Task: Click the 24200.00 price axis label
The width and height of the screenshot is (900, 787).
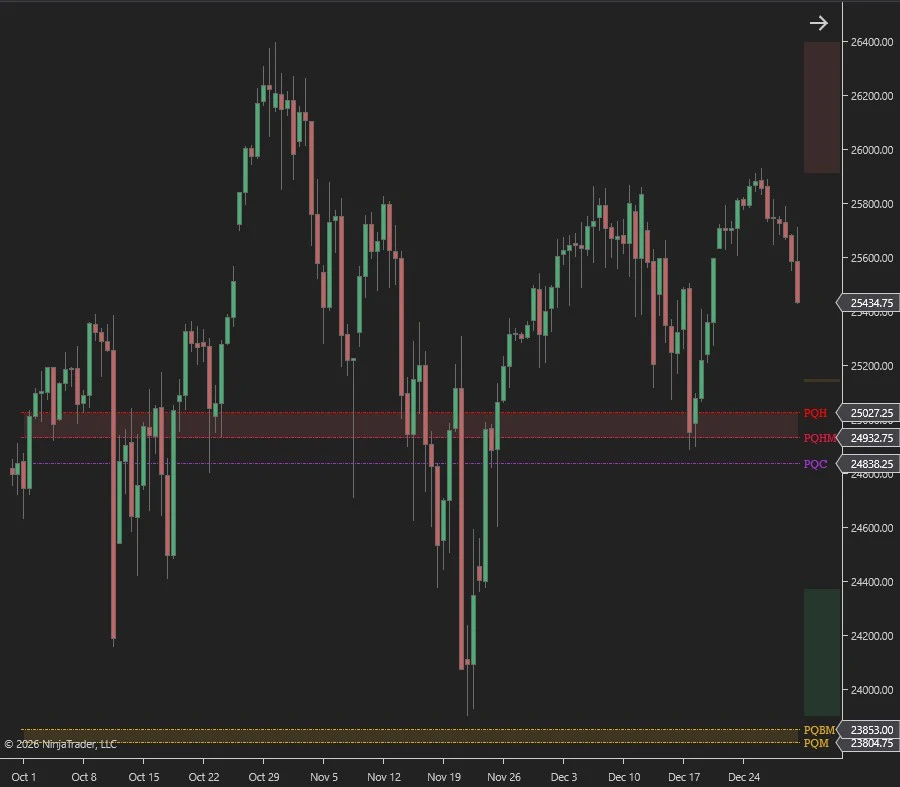Action: pos(872,635)
